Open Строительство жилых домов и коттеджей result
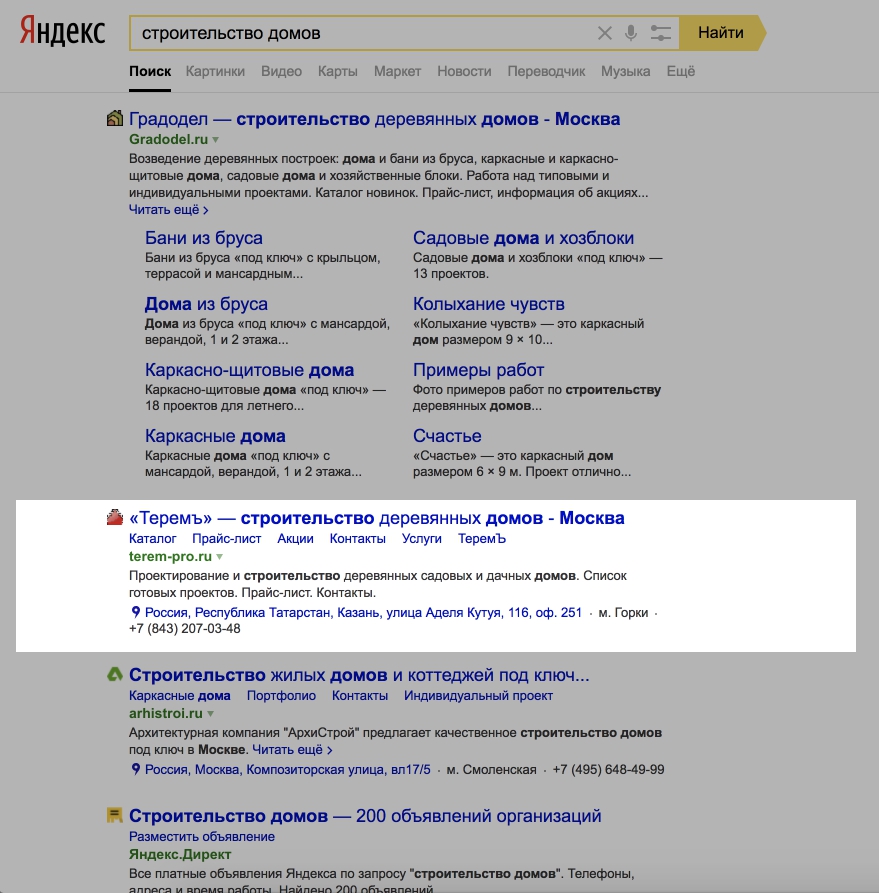The height and width of the screenshot is (893, 879). (359, 675)
